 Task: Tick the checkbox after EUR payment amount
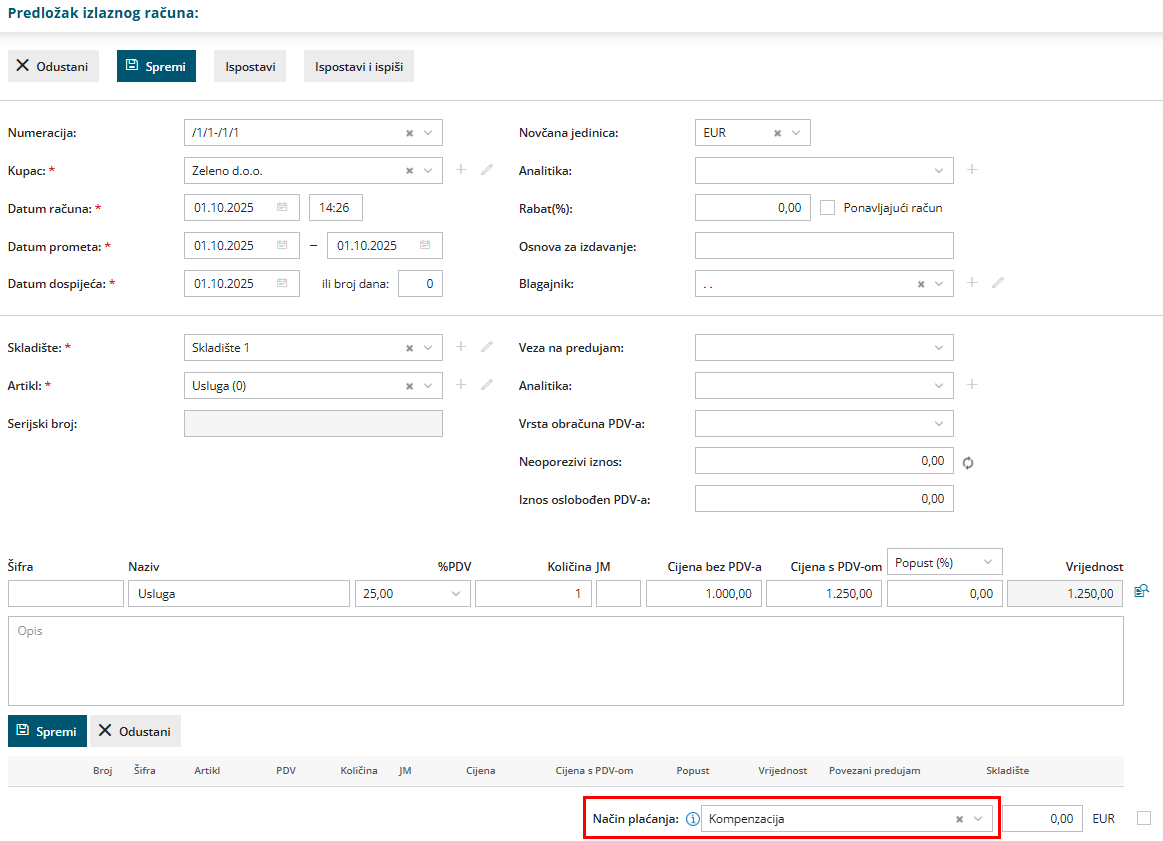1144,818
